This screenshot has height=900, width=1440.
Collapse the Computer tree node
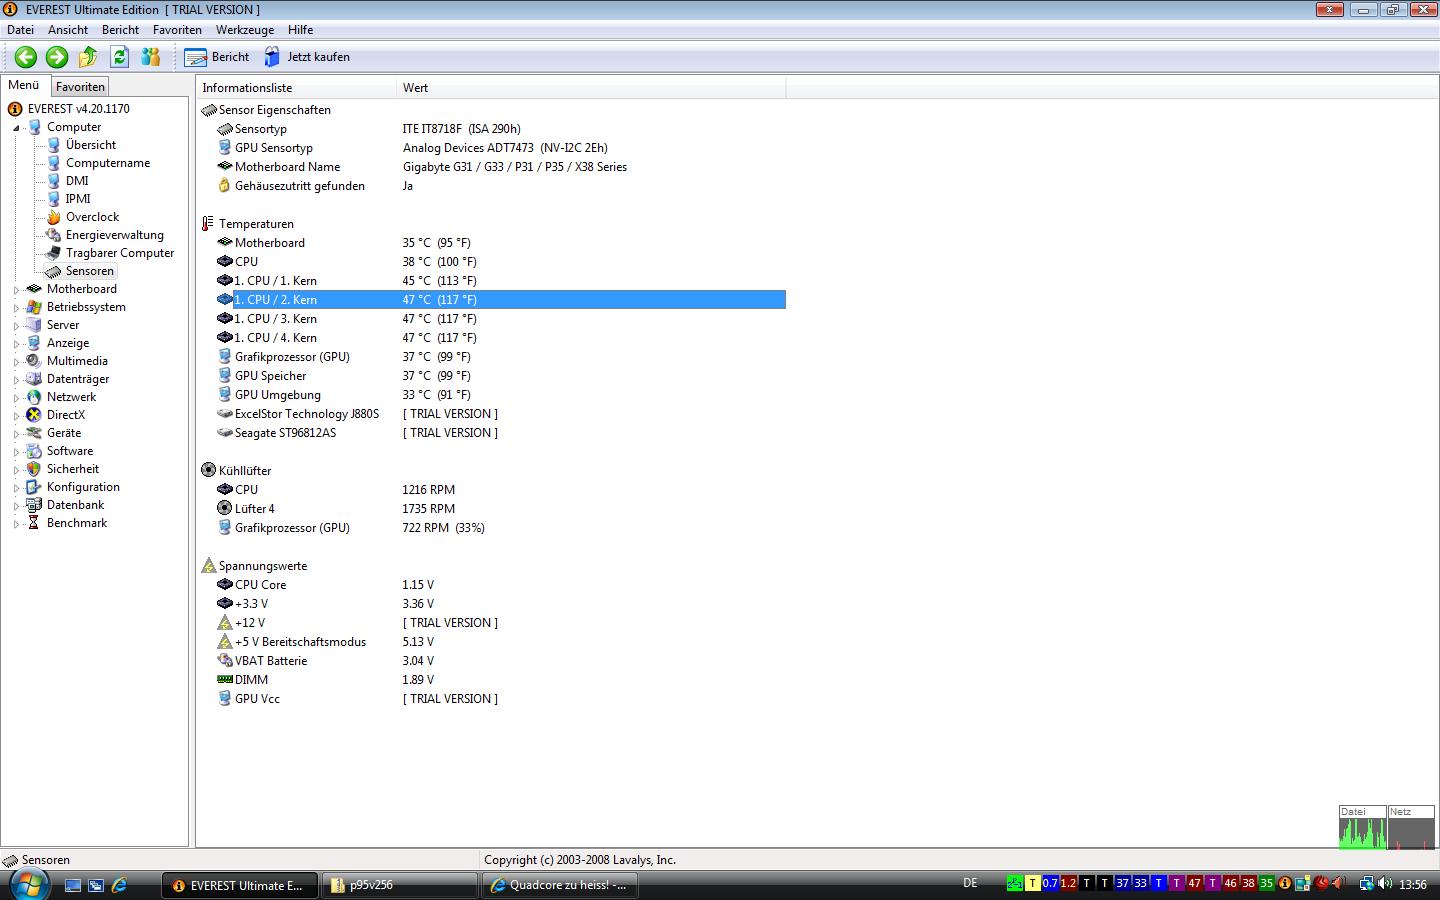click(x=16, y=128)
